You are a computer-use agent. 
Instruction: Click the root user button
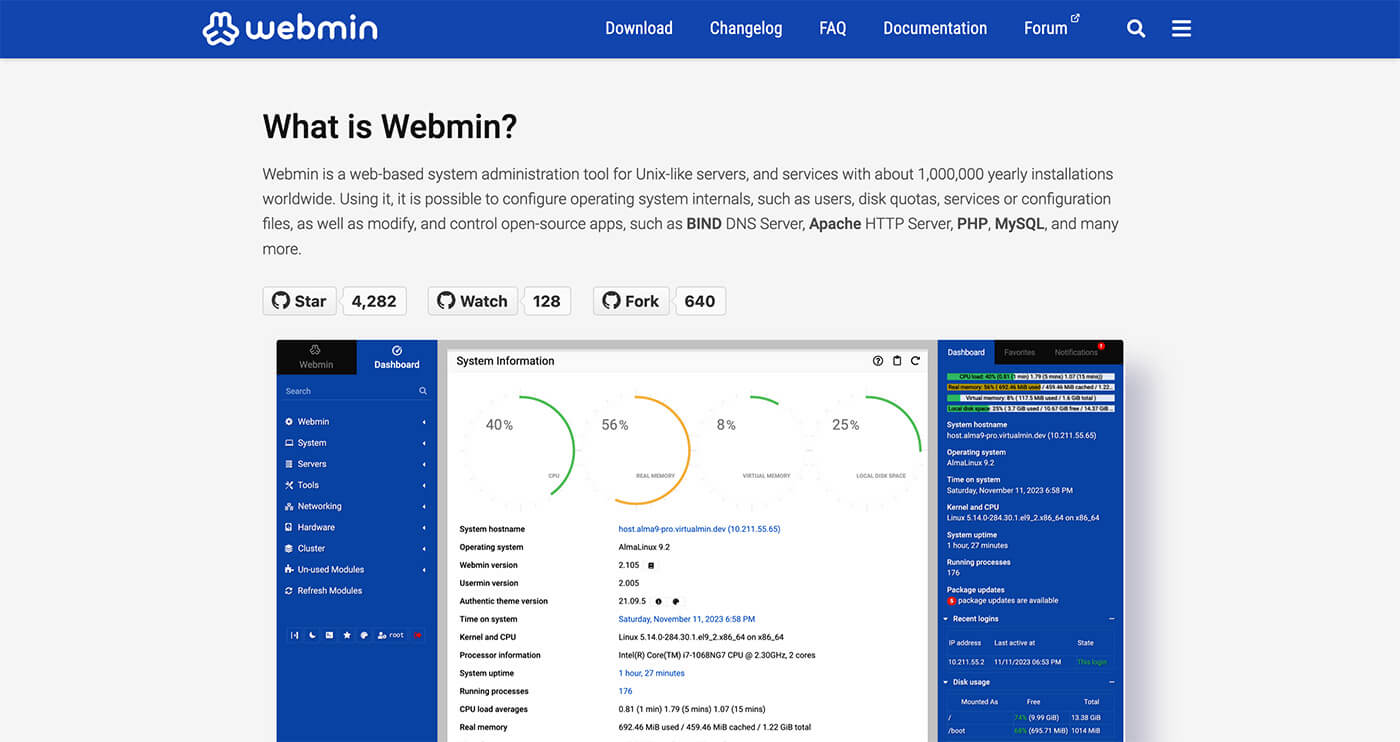pos(391,635)
